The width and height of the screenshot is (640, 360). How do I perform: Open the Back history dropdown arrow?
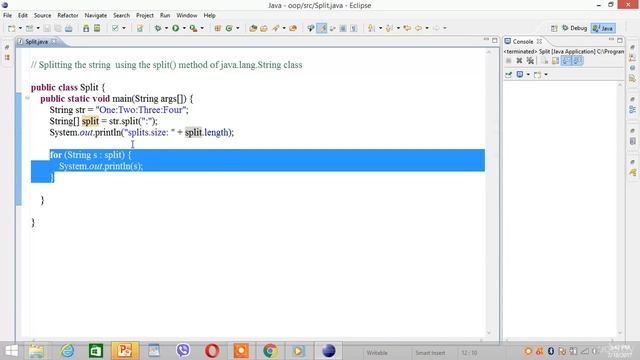(427, 28)
